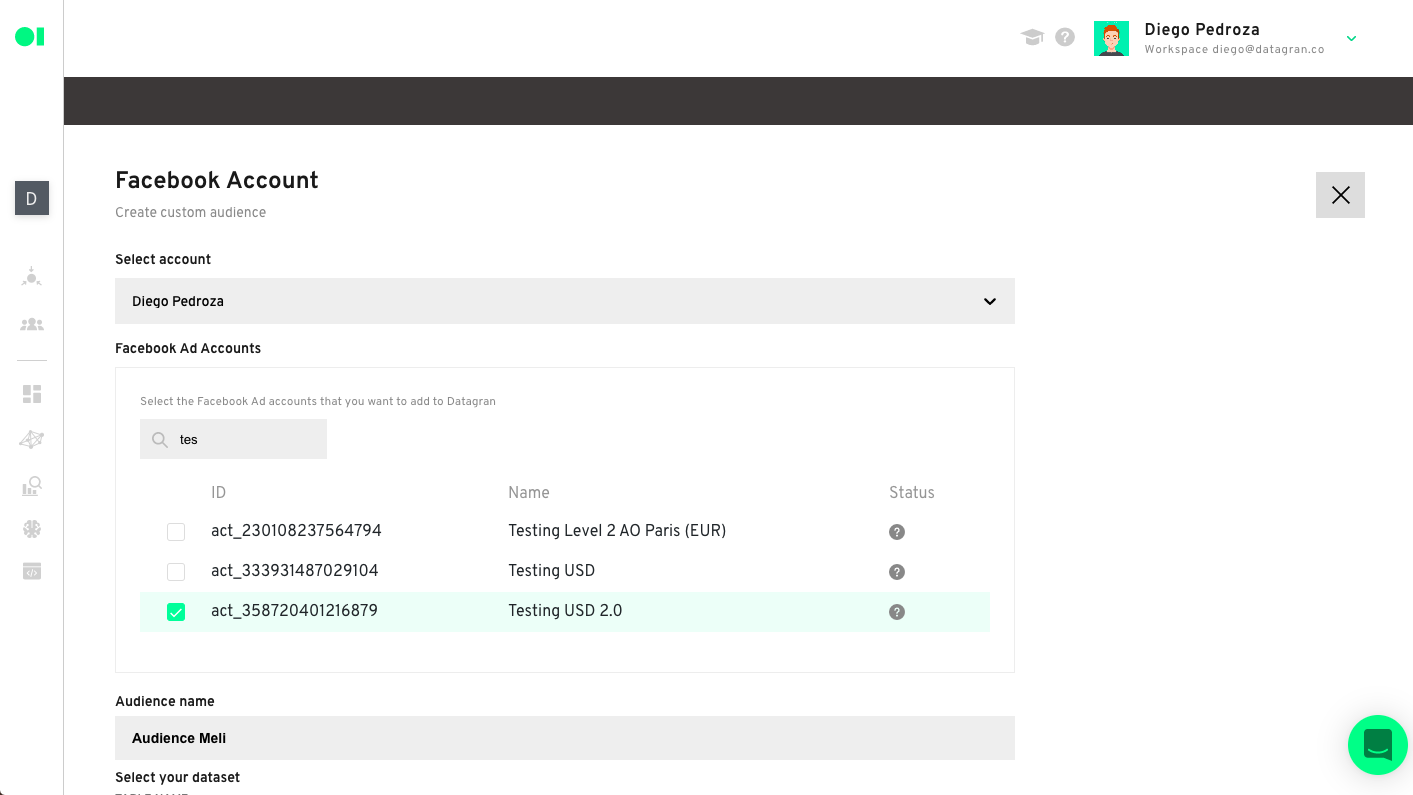Click Diego Pedroza's profile avatar picture
Viewport: 1413px width, 795px height.
[x=1111, y=38]
